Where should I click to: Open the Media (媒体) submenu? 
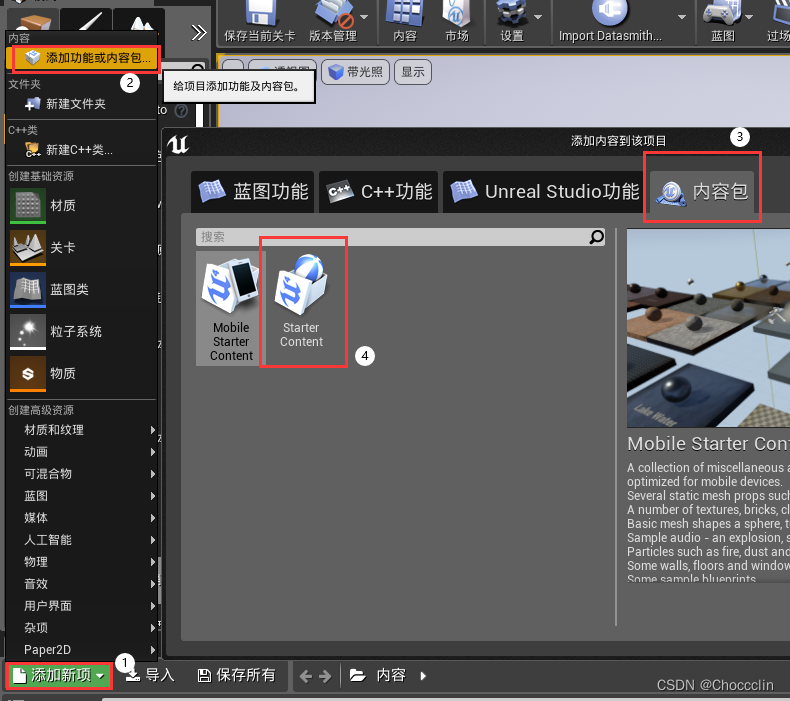[x=81, y=518]
